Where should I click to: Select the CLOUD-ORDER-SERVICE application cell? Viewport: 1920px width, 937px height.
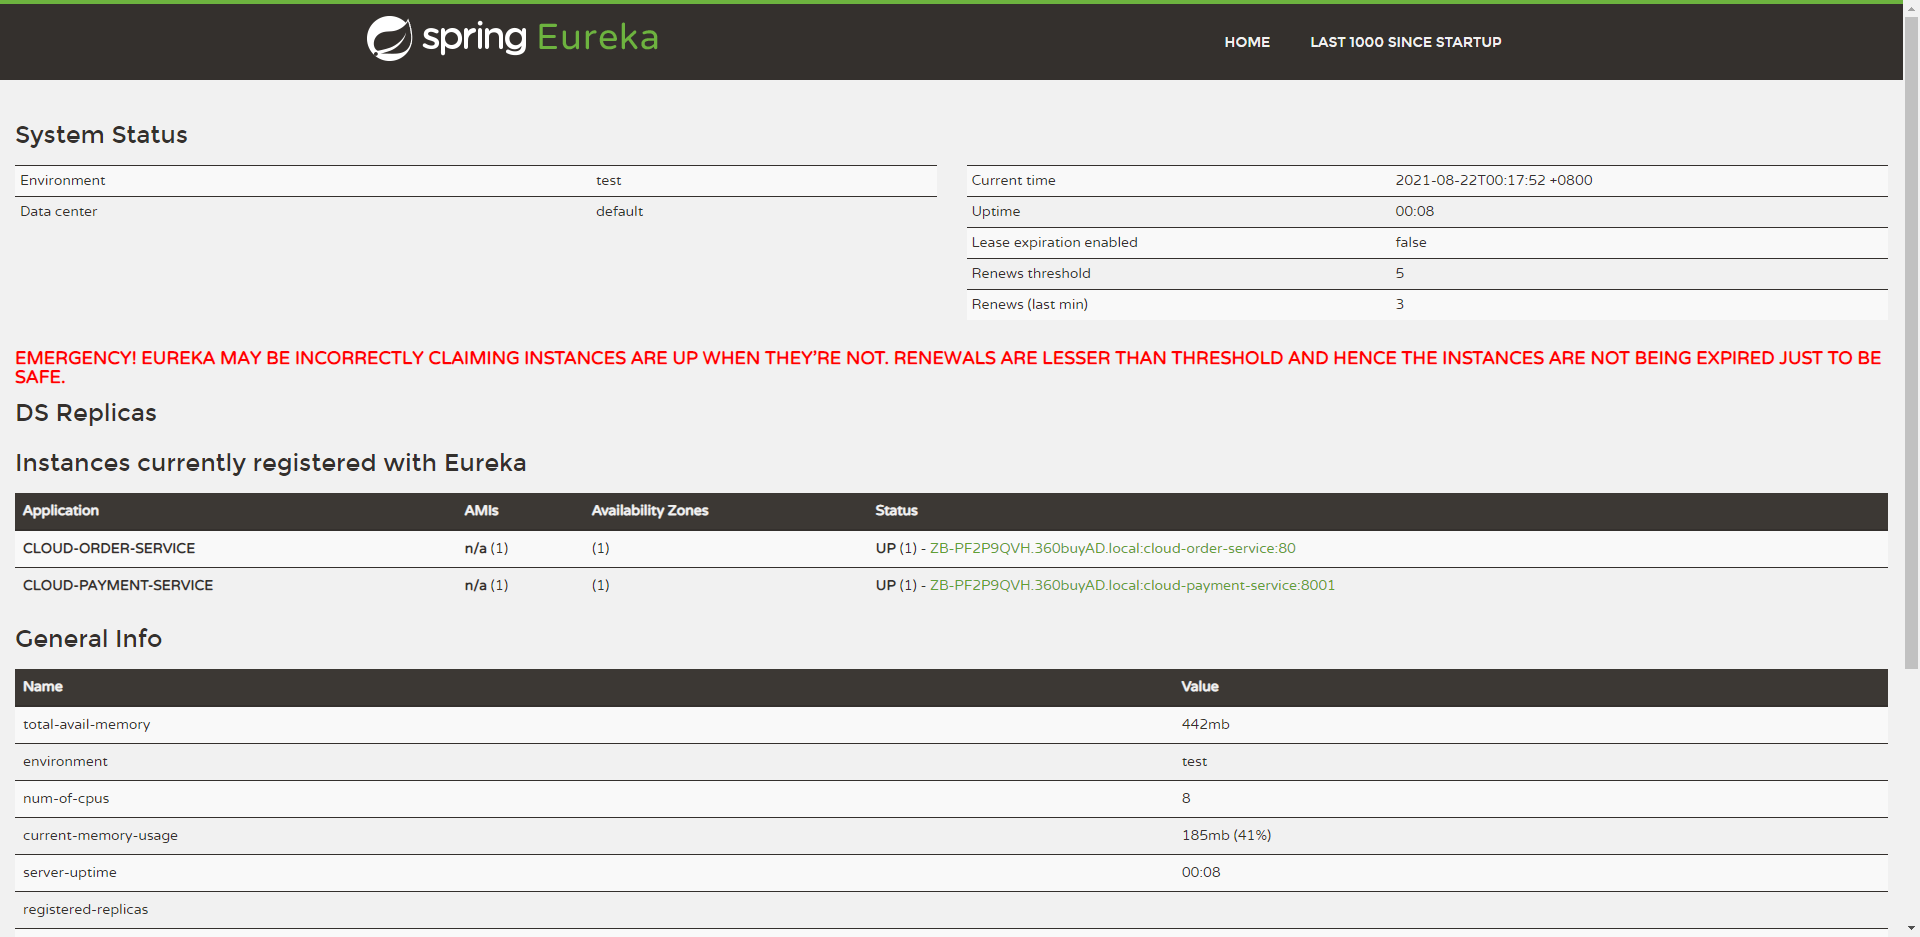click(109, 548)
